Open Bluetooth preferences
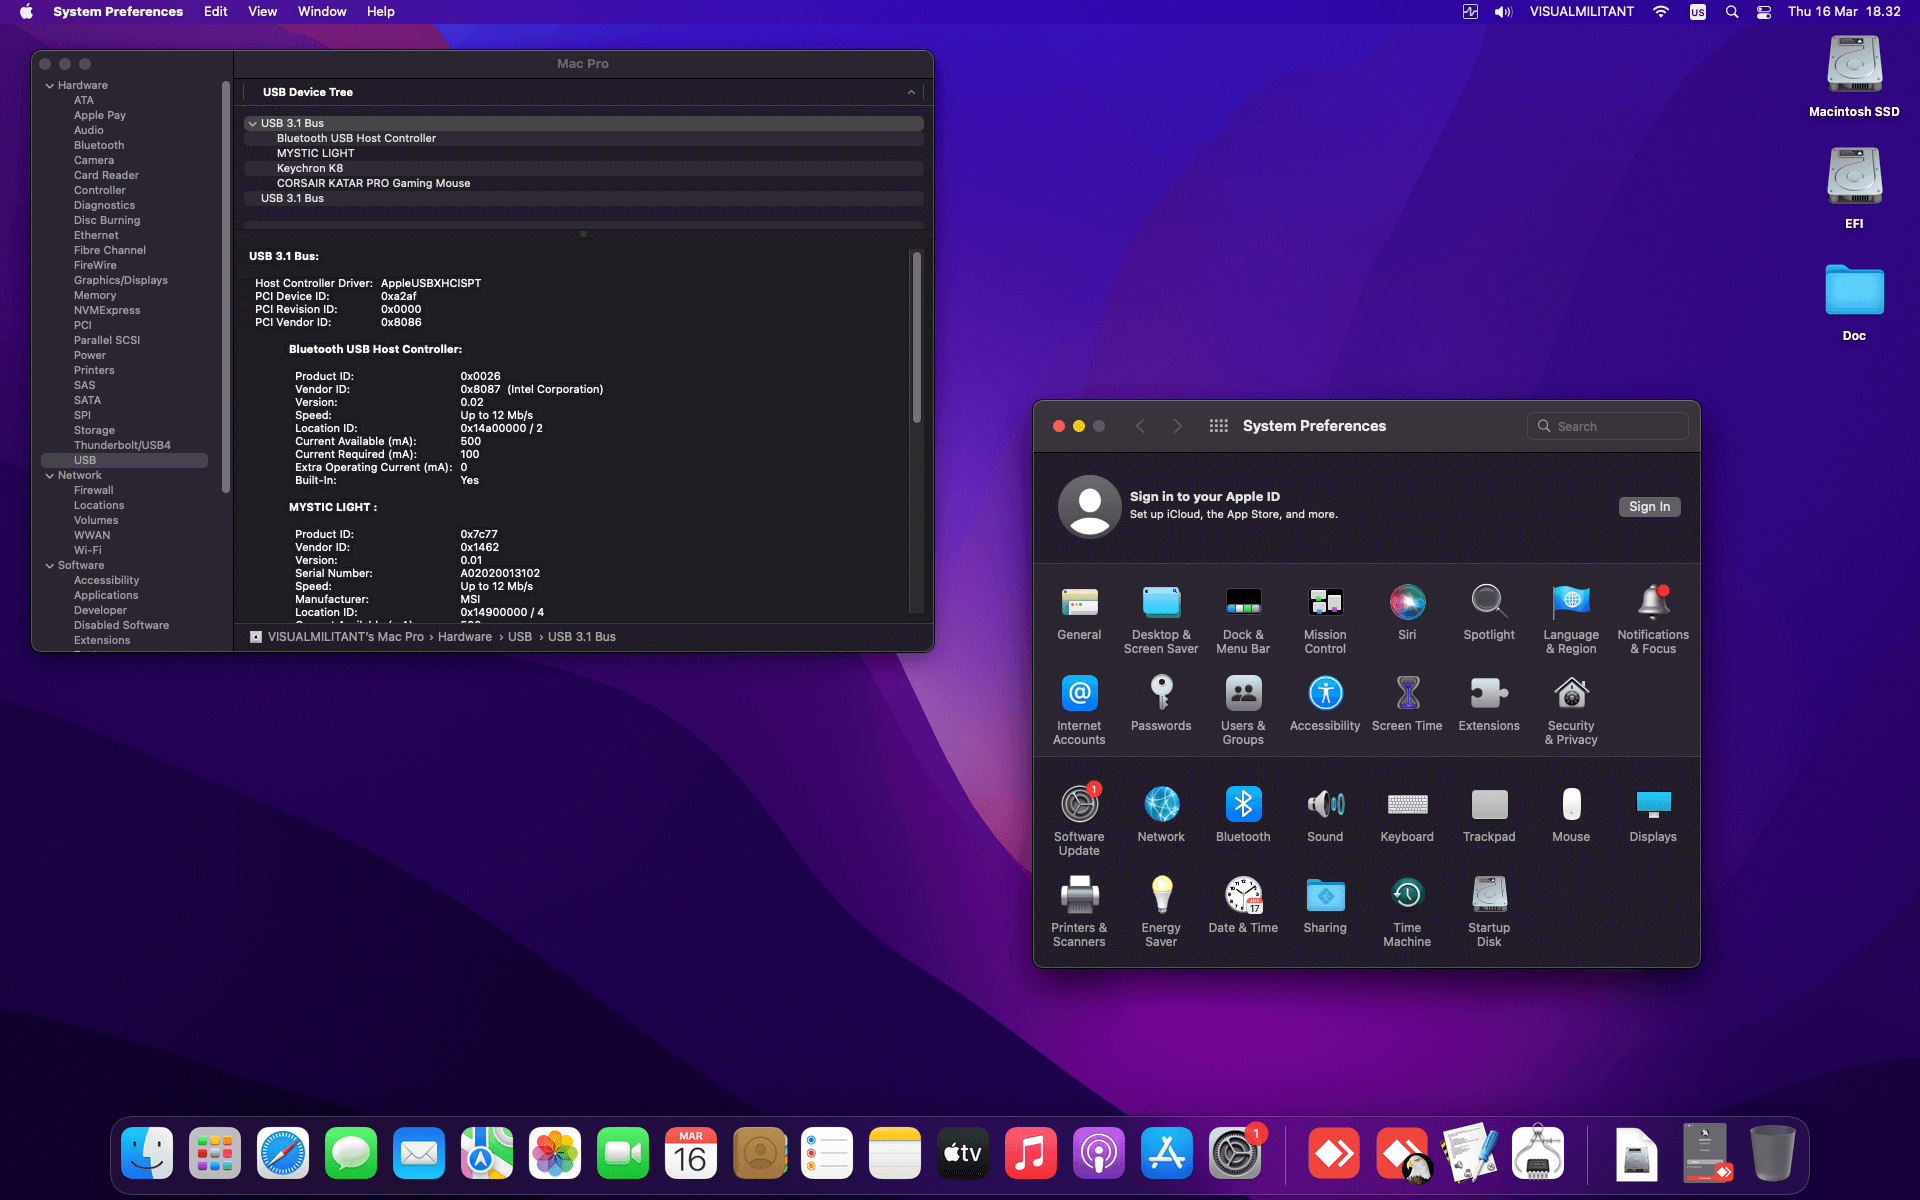The width and height of the screenshot is (1920, 1200). point(1243,803)
